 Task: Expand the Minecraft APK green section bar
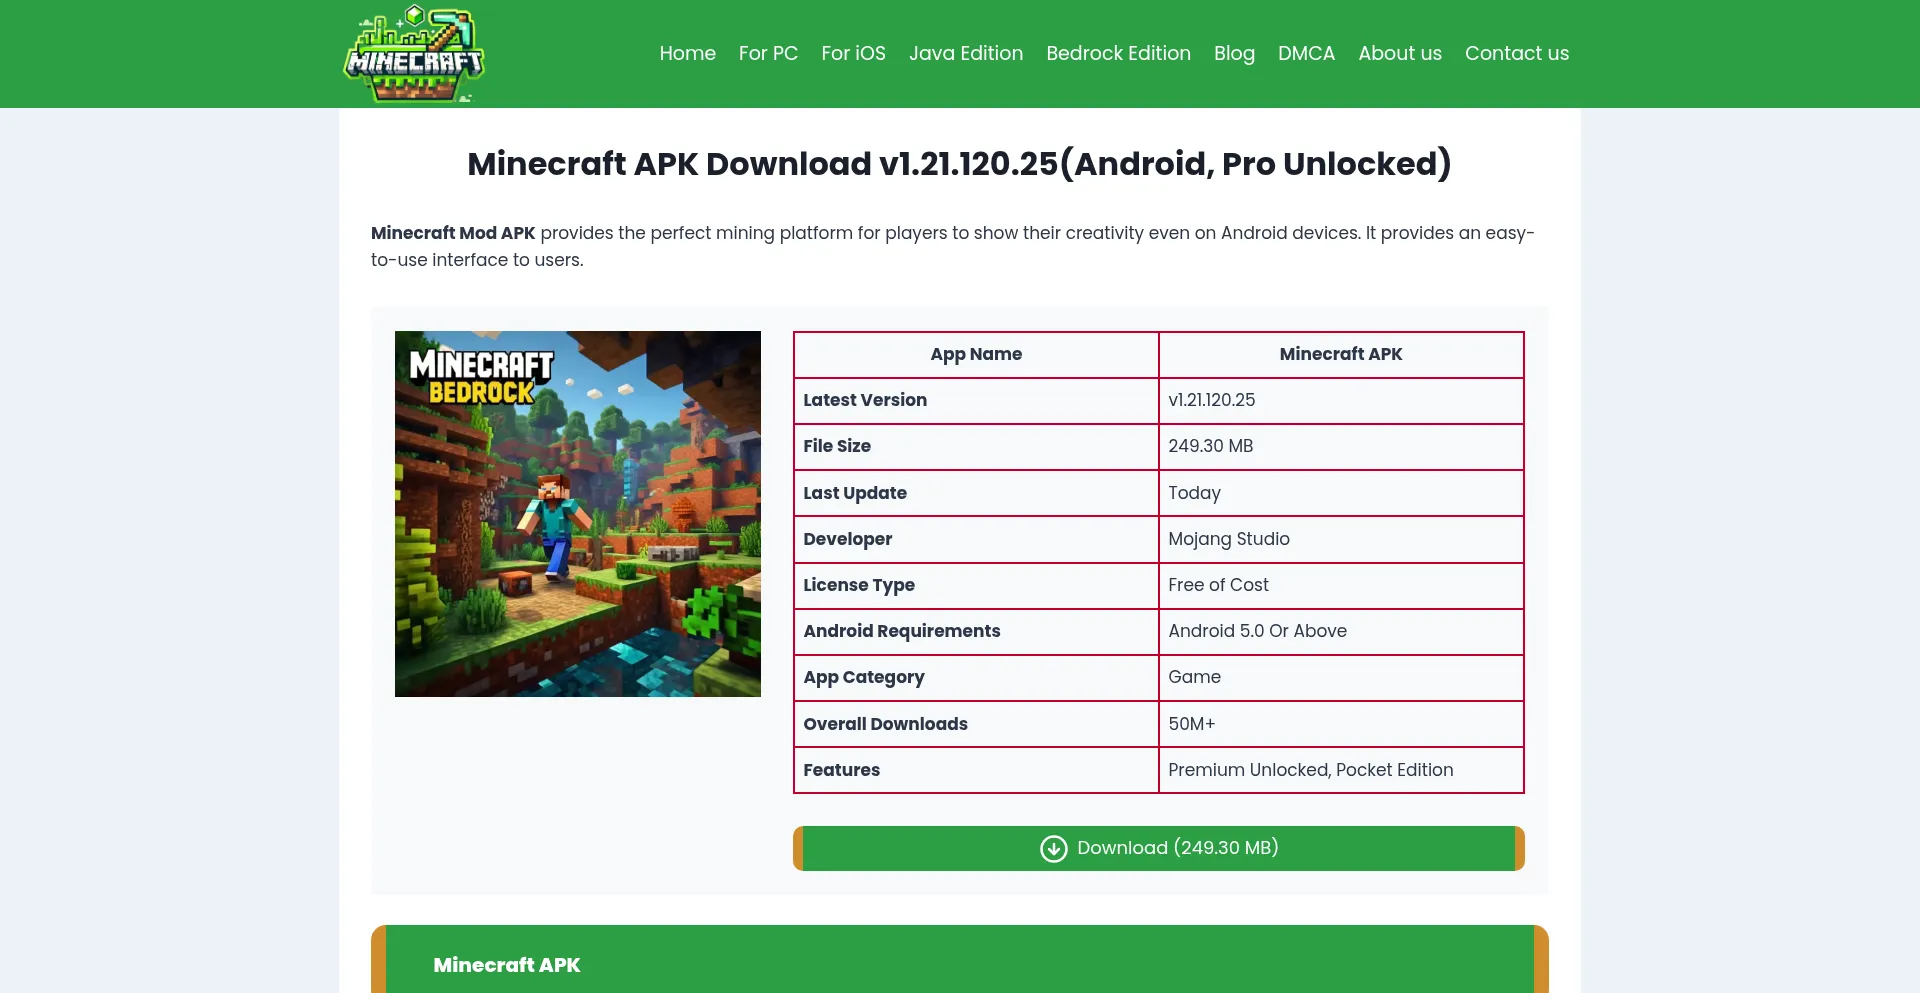click(x=959, y=964)
